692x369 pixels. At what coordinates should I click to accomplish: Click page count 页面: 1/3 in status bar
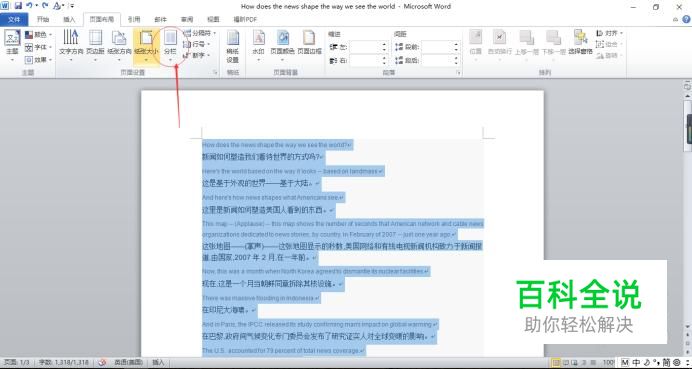18,362
